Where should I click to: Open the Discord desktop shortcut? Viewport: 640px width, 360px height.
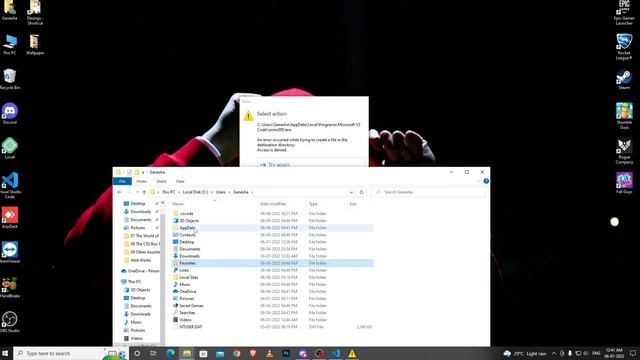click(x=10, y=113)
